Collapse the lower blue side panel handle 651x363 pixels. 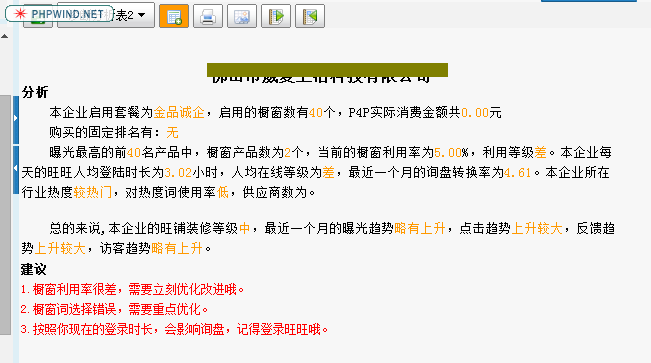point(16,169)
